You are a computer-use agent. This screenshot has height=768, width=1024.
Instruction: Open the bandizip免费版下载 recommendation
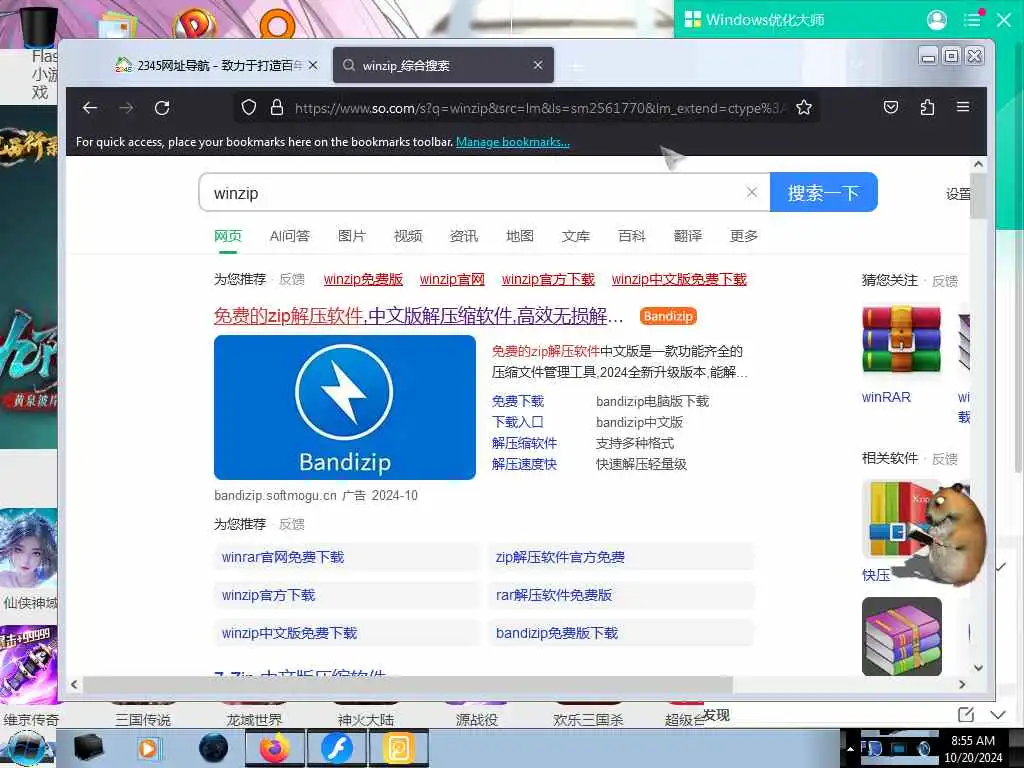tap(621, 633)
